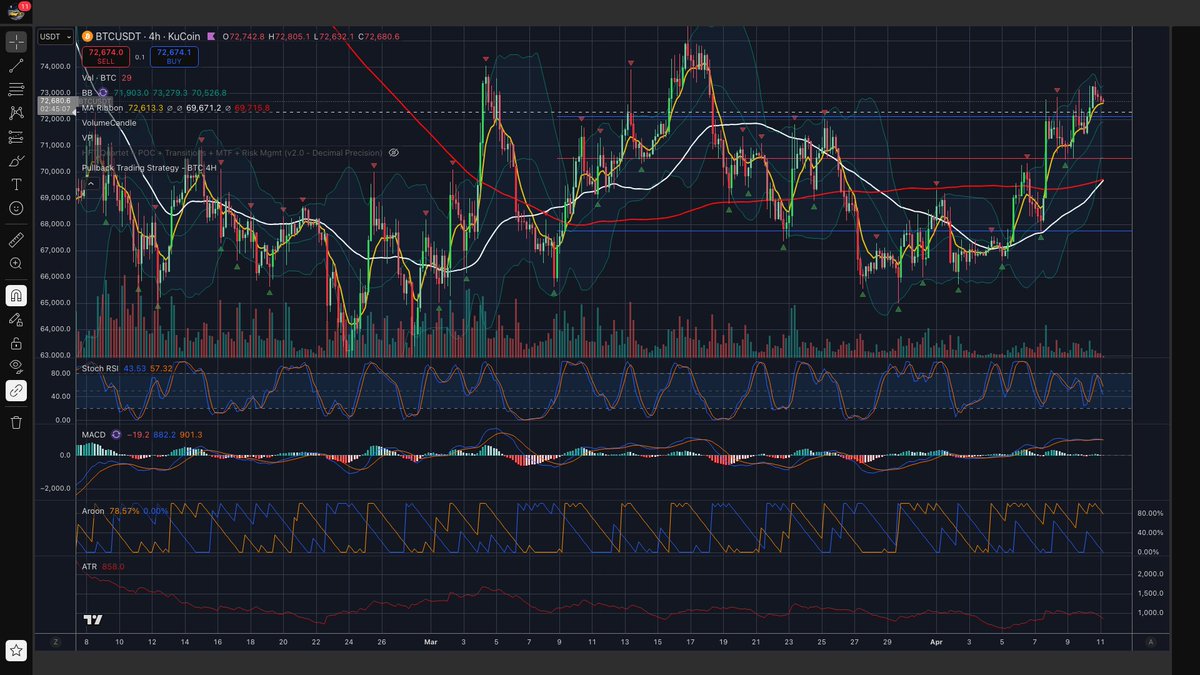Toggle lock all drawings
1200x675 pixels.
[16, 343]
